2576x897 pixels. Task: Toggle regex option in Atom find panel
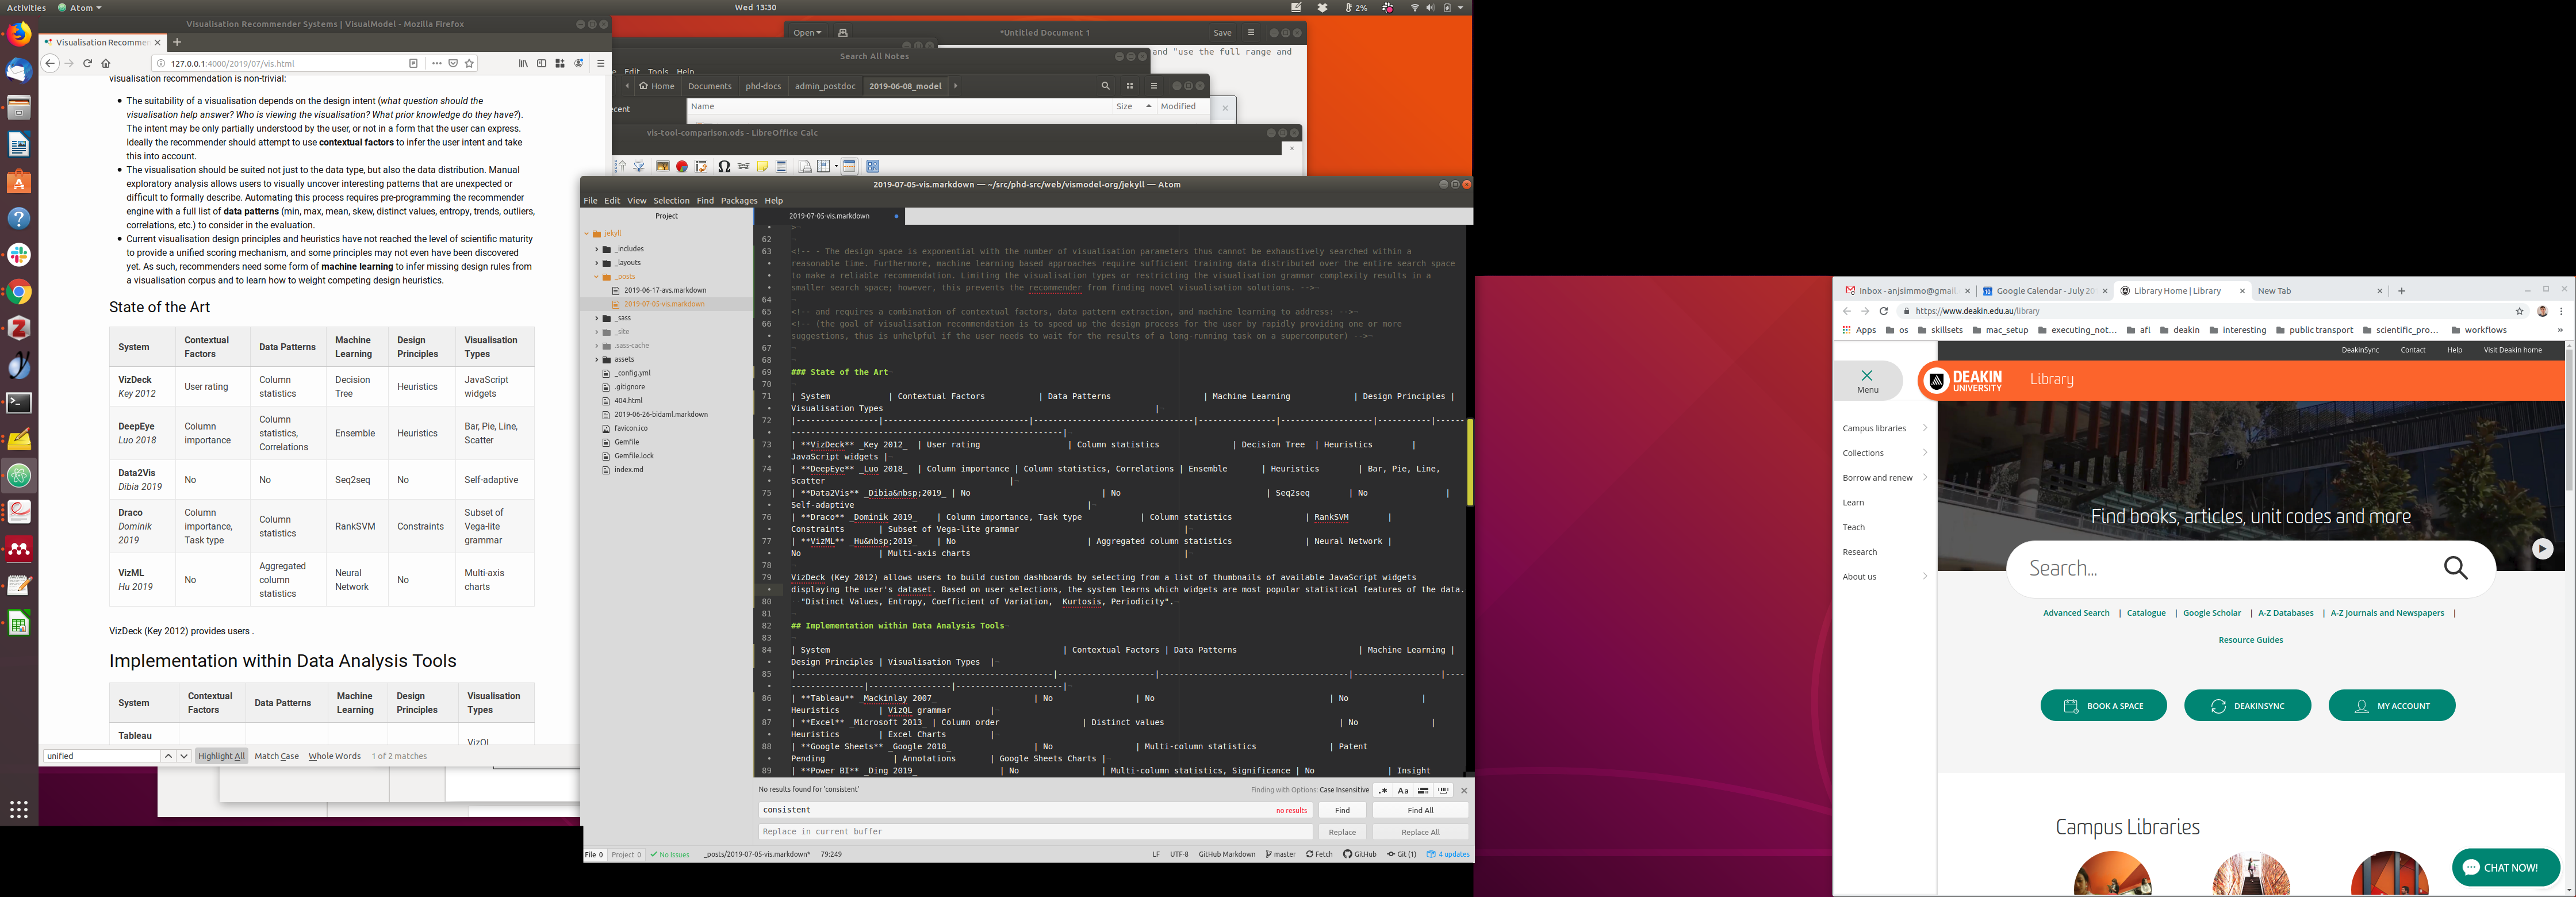(x=1383, y=790)
